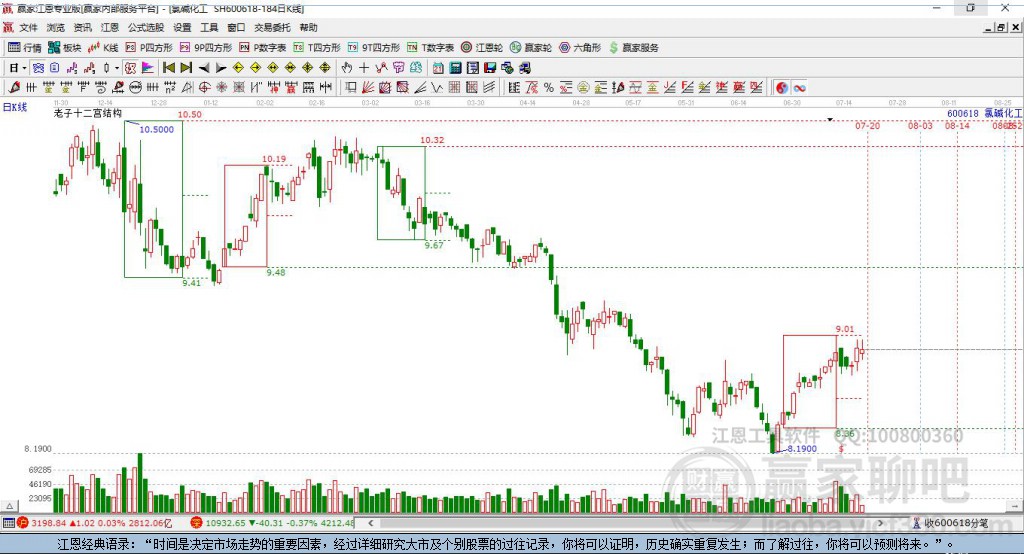Open 赢家服务 with the dollar sign
The width and height of the screenshot is (1024, 554).
(x=633, y=48)
